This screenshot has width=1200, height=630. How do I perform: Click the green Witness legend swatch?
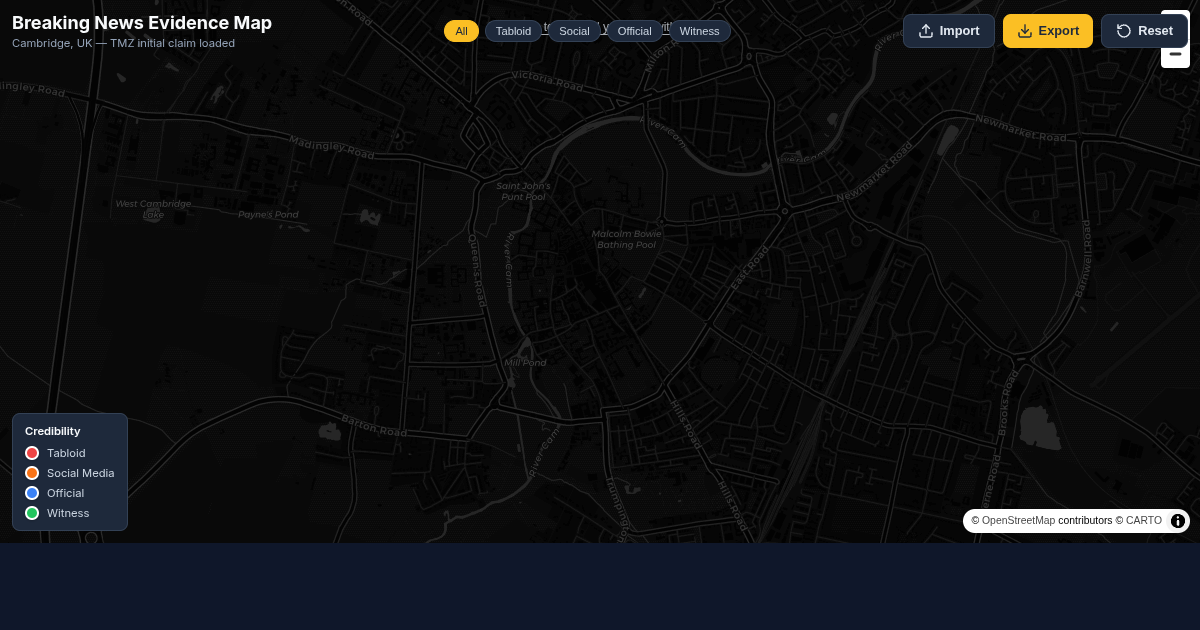point(32,513)
